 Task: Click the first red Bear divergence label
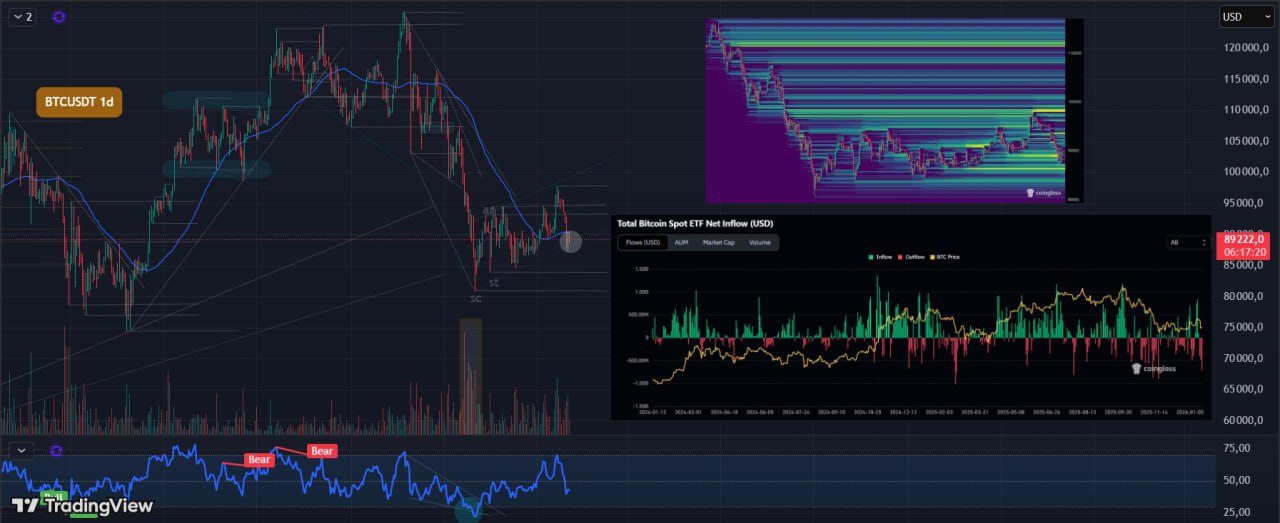(259, 460)
